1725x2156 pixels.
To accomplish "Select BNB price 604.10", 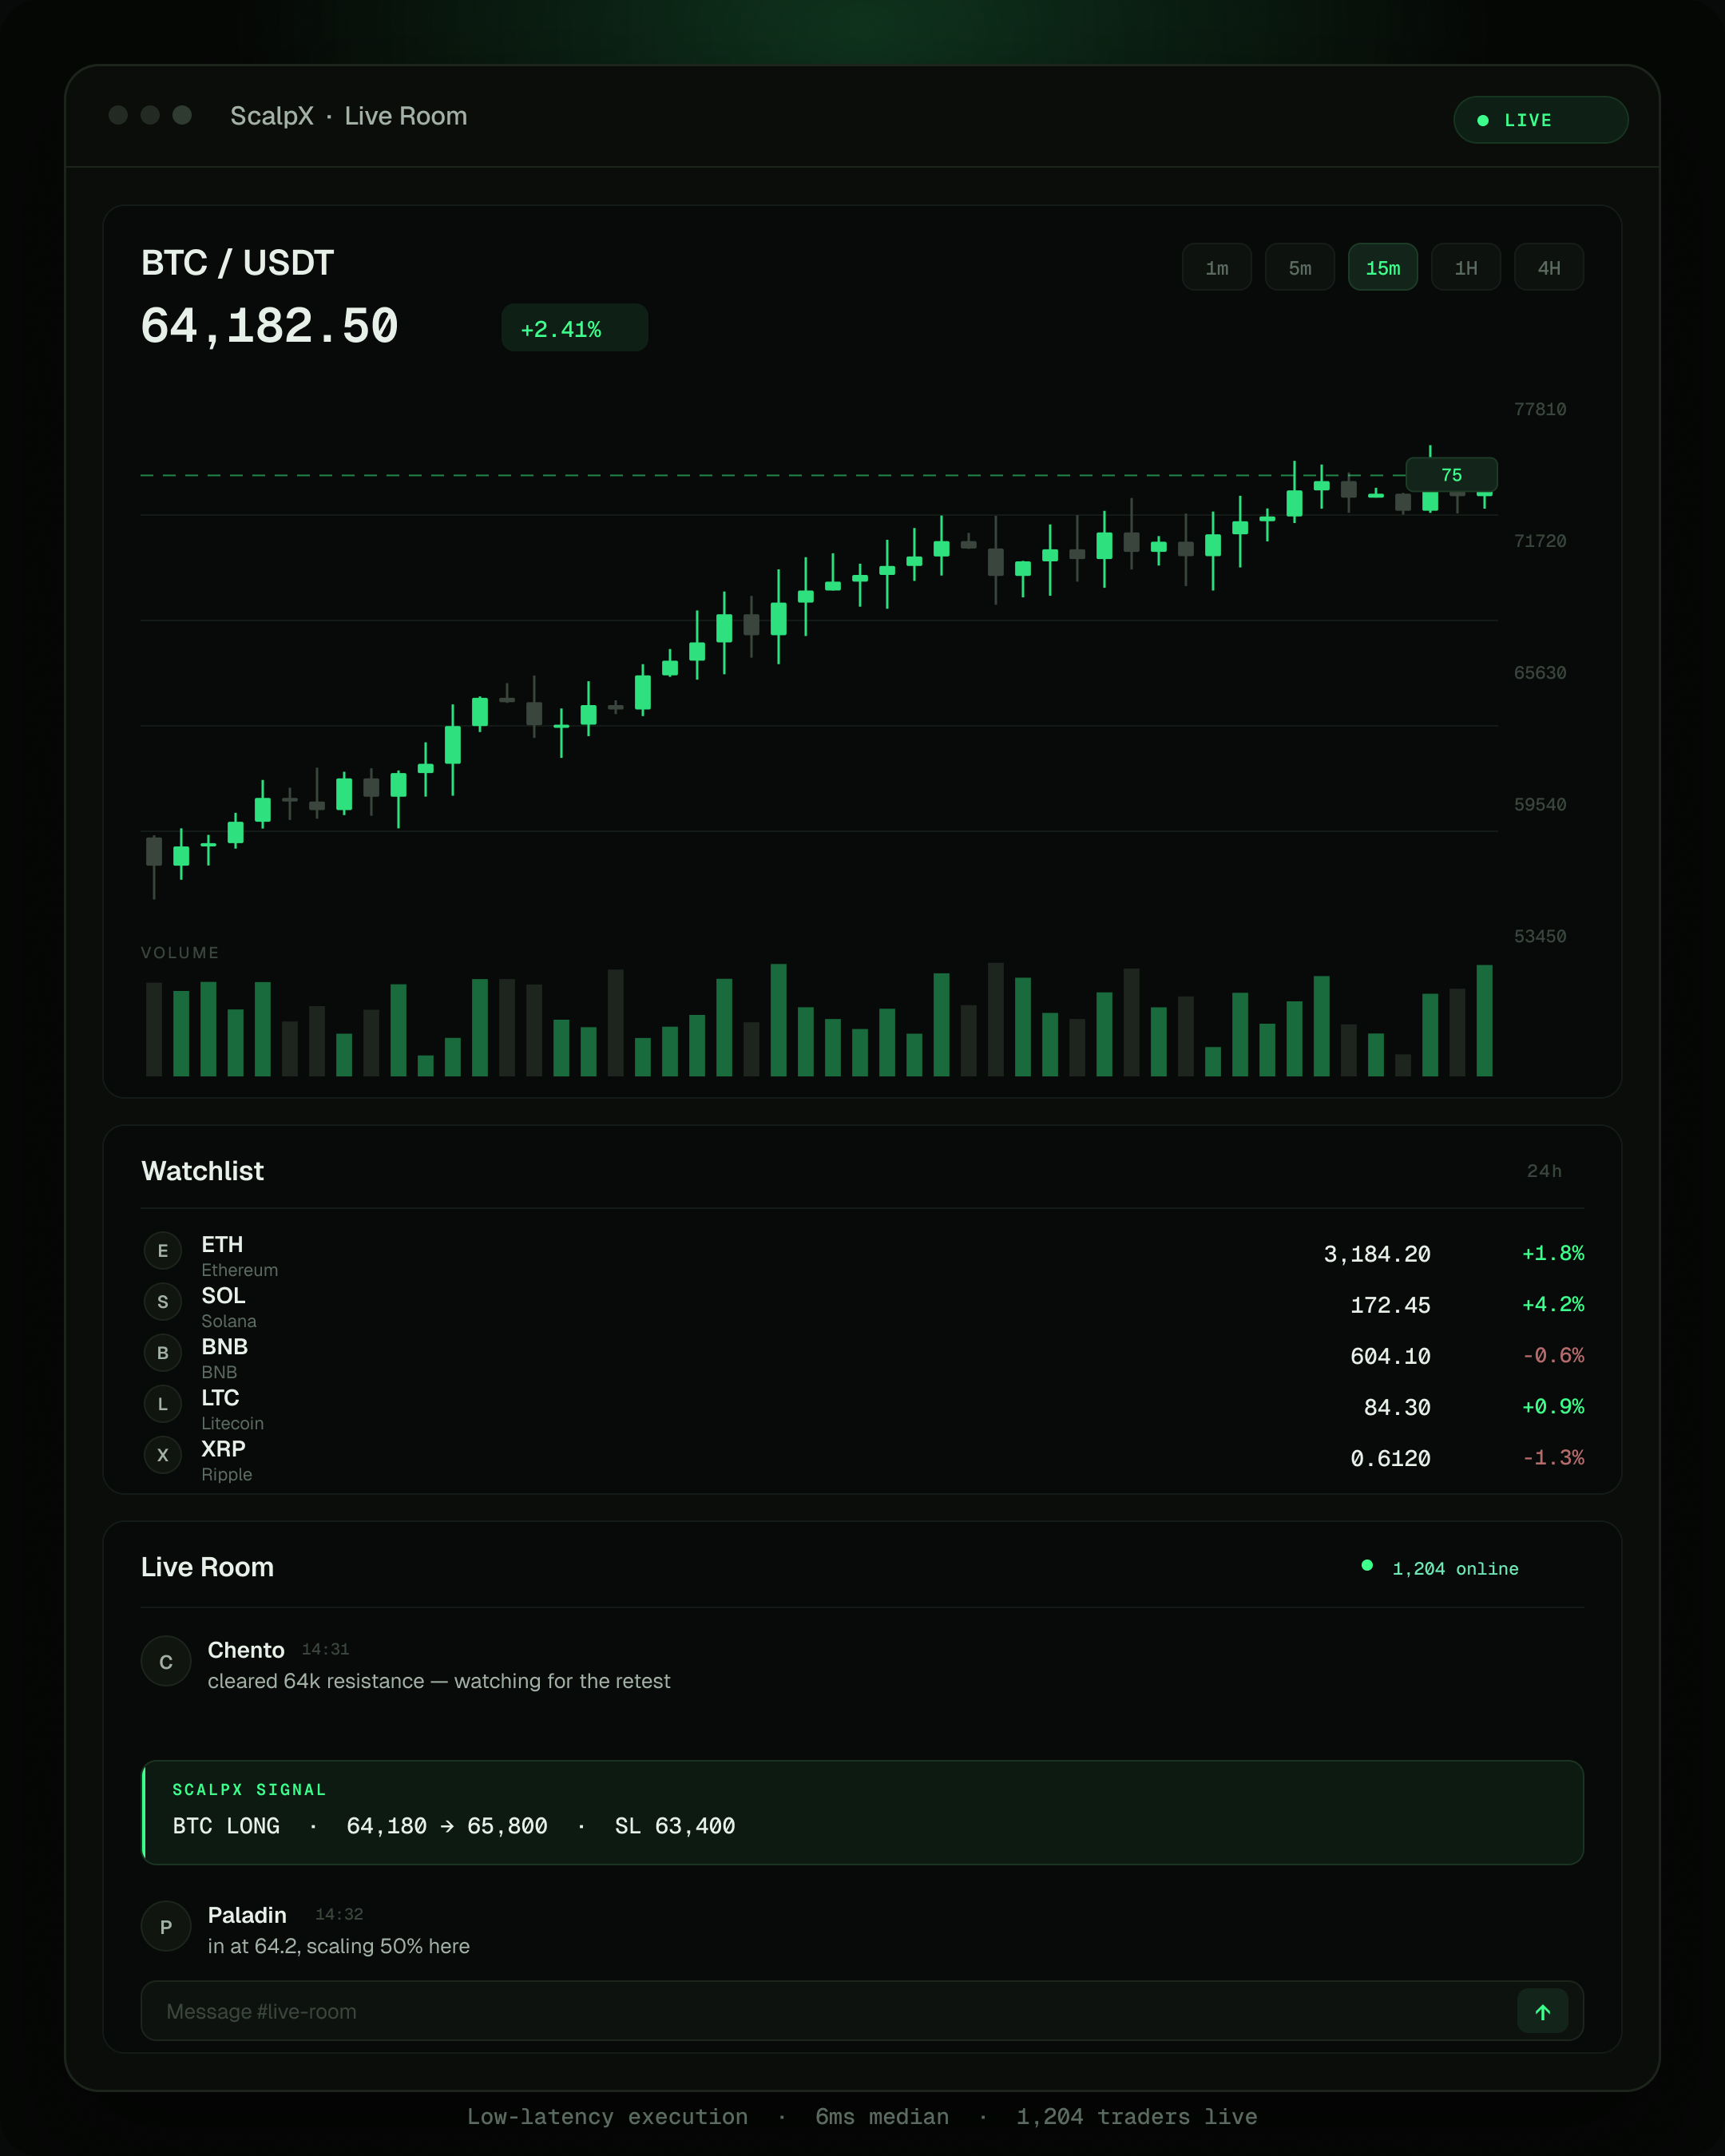I will pos(1390,1356).
